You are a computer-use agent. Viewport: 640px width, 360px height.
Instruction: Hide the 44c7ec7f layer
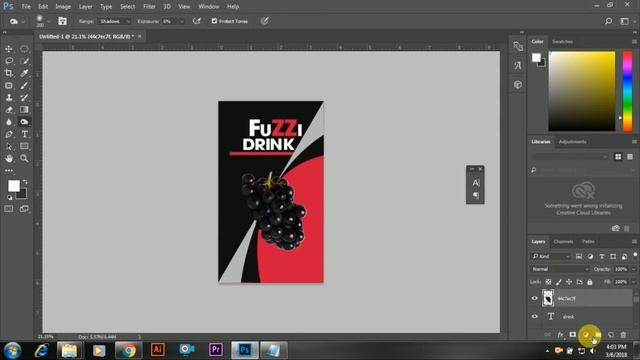pos(535,298)
